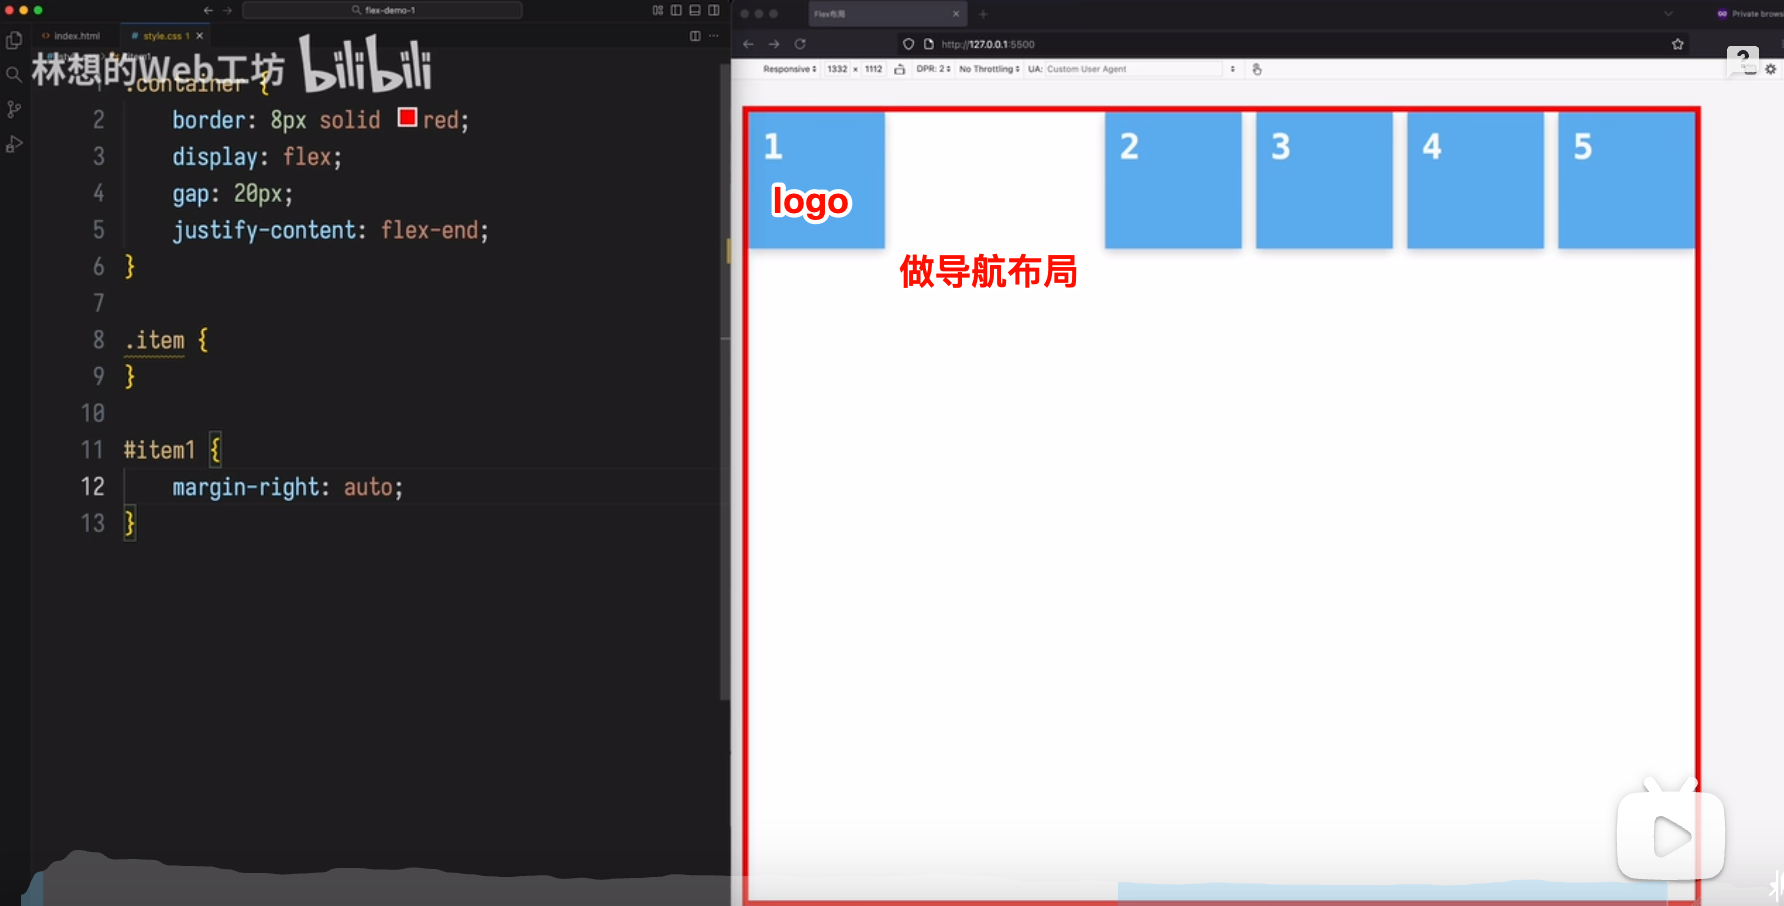1784x906 pixels.
Task: Click the browser Forward button
Action: [774, 44]
